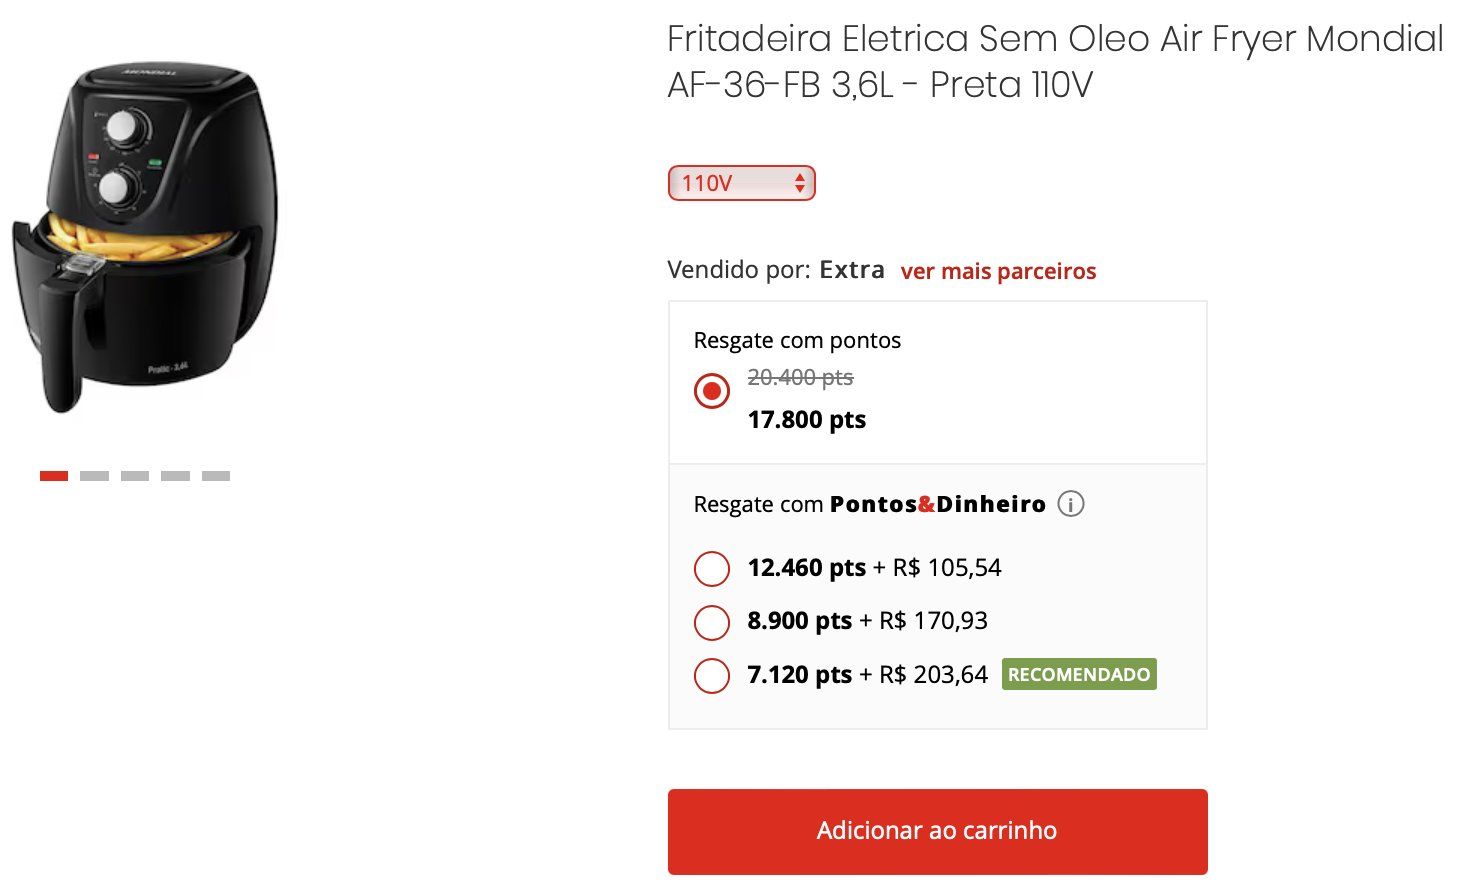Click the green RECOMENDADO badge
Screen dimensions: 1474x888
[x=1079, y=674]
